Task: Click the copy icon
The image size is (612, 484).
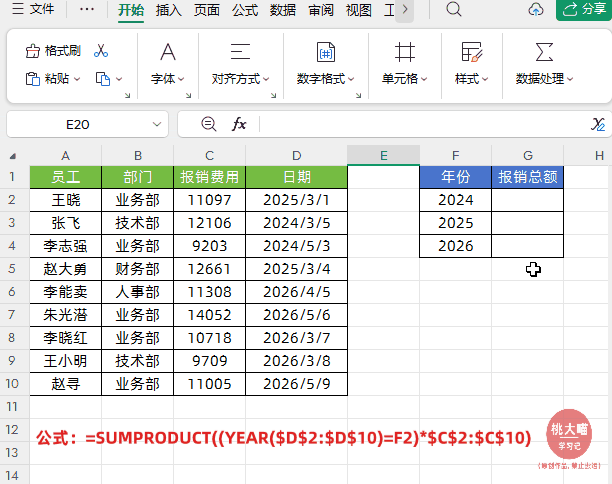Action: [103, 79]
